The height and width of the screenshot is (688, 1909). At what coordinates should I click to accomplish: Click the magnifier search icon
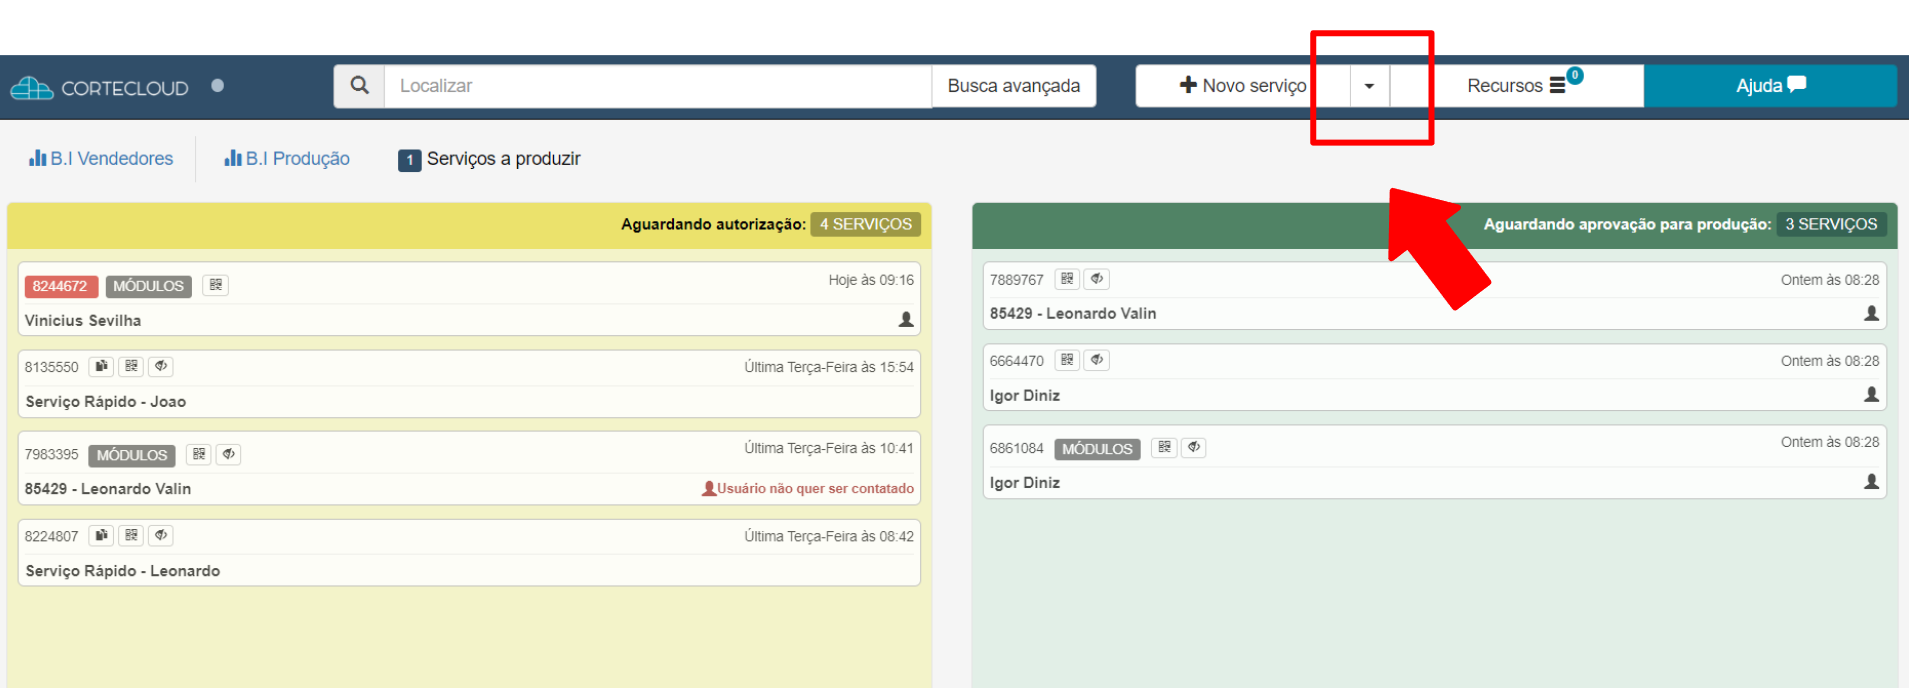pyautogui.click(x=359, y=86)
